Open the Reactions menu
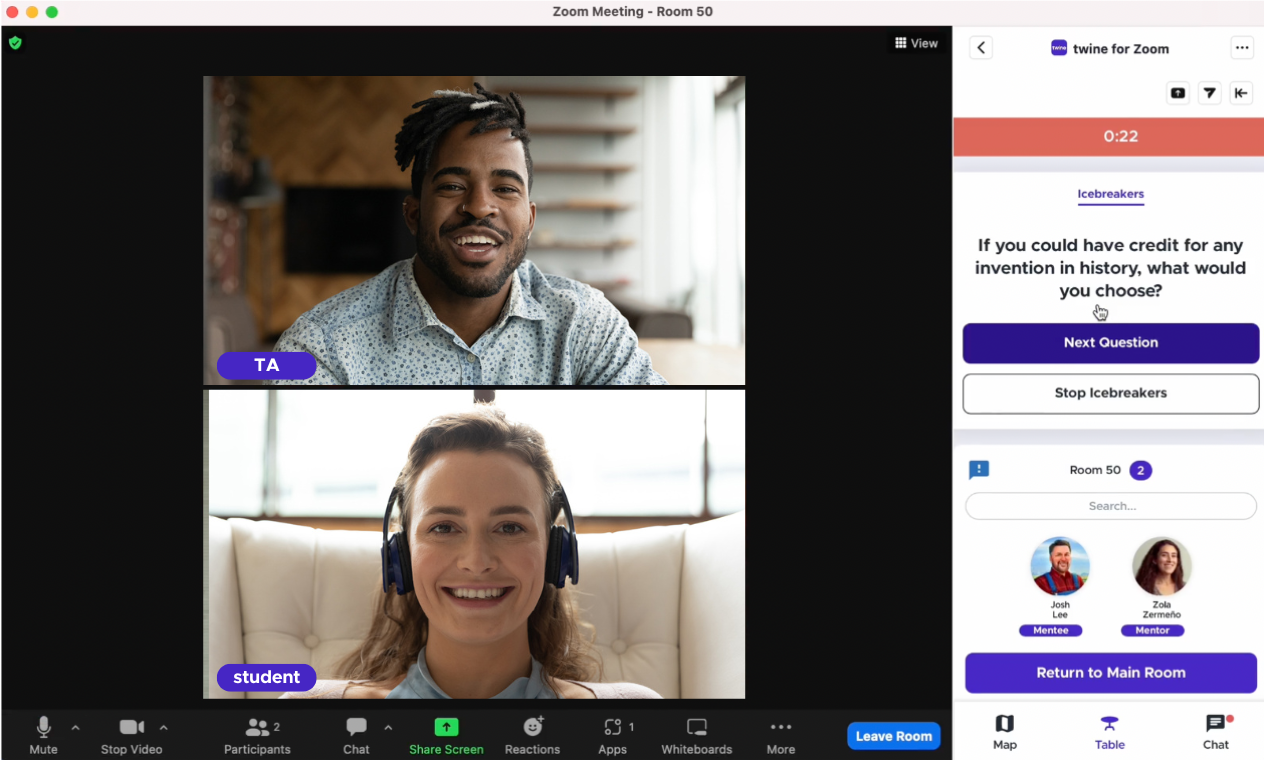 (x=532, y=736)
